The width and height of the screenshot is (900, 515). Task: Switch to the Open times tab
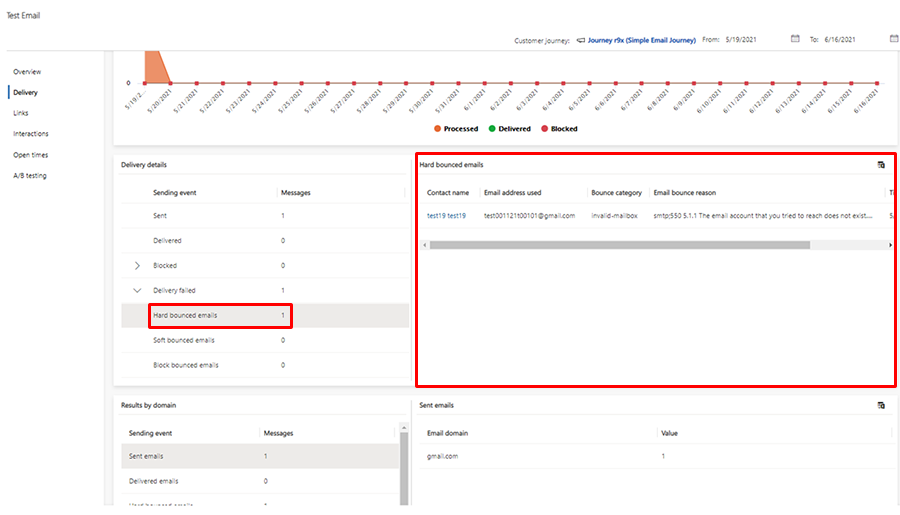[30, 155]
